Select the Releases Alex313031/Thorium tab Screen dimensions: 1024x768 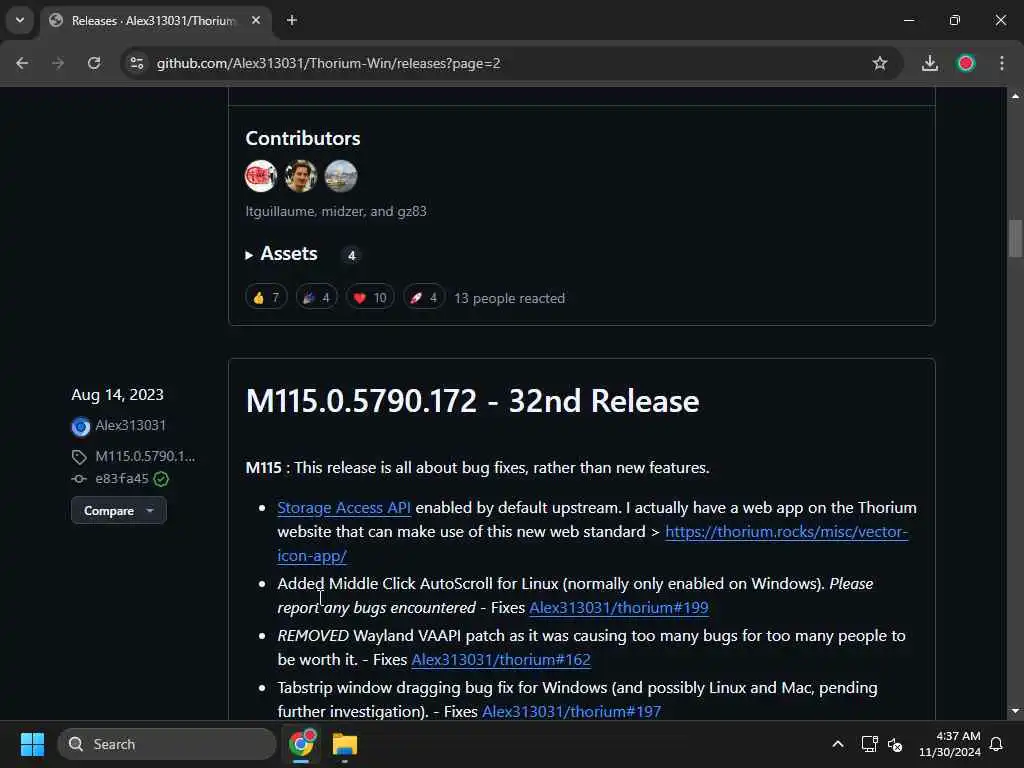point(154,21)
